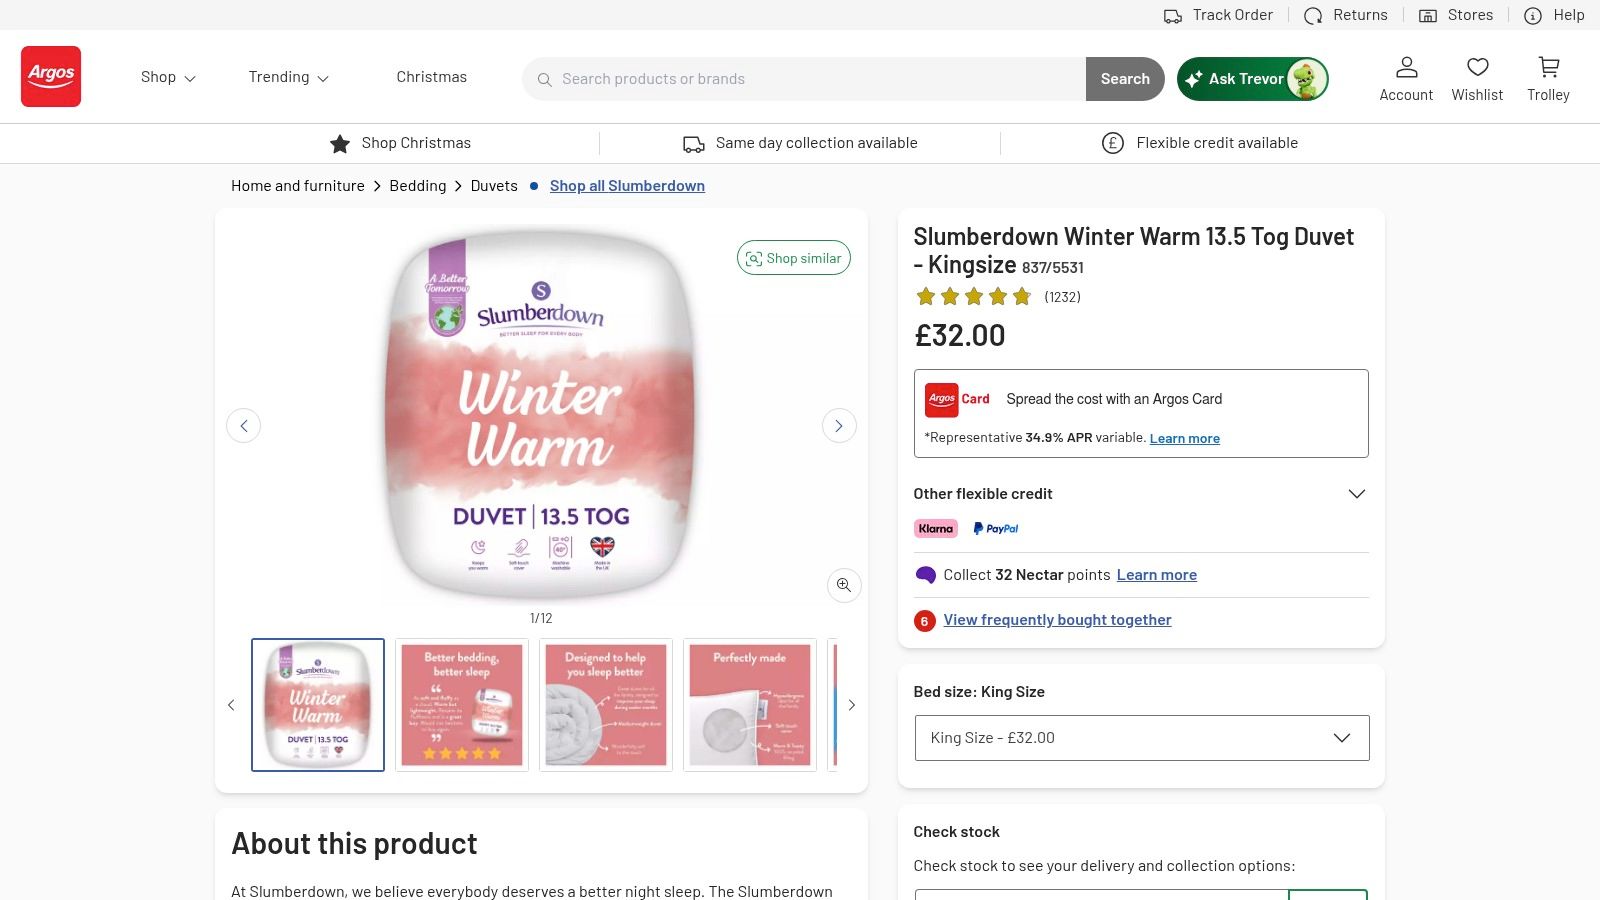
Task: Click the Ask Trevor button
Action: pyautogui.click(x=1252, y=79)
